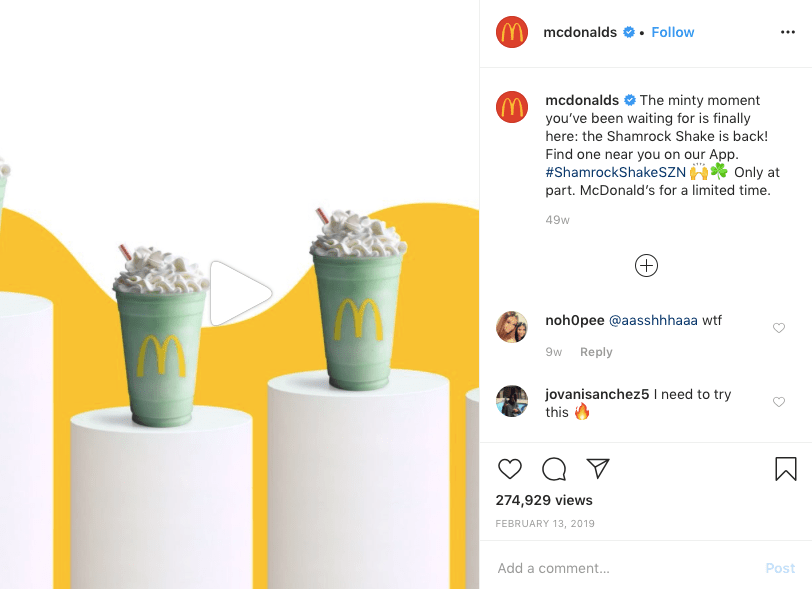This screenshot has width=812, height=589.
Task: Play the Shamrock Shake video
Action: click(241, 293)
